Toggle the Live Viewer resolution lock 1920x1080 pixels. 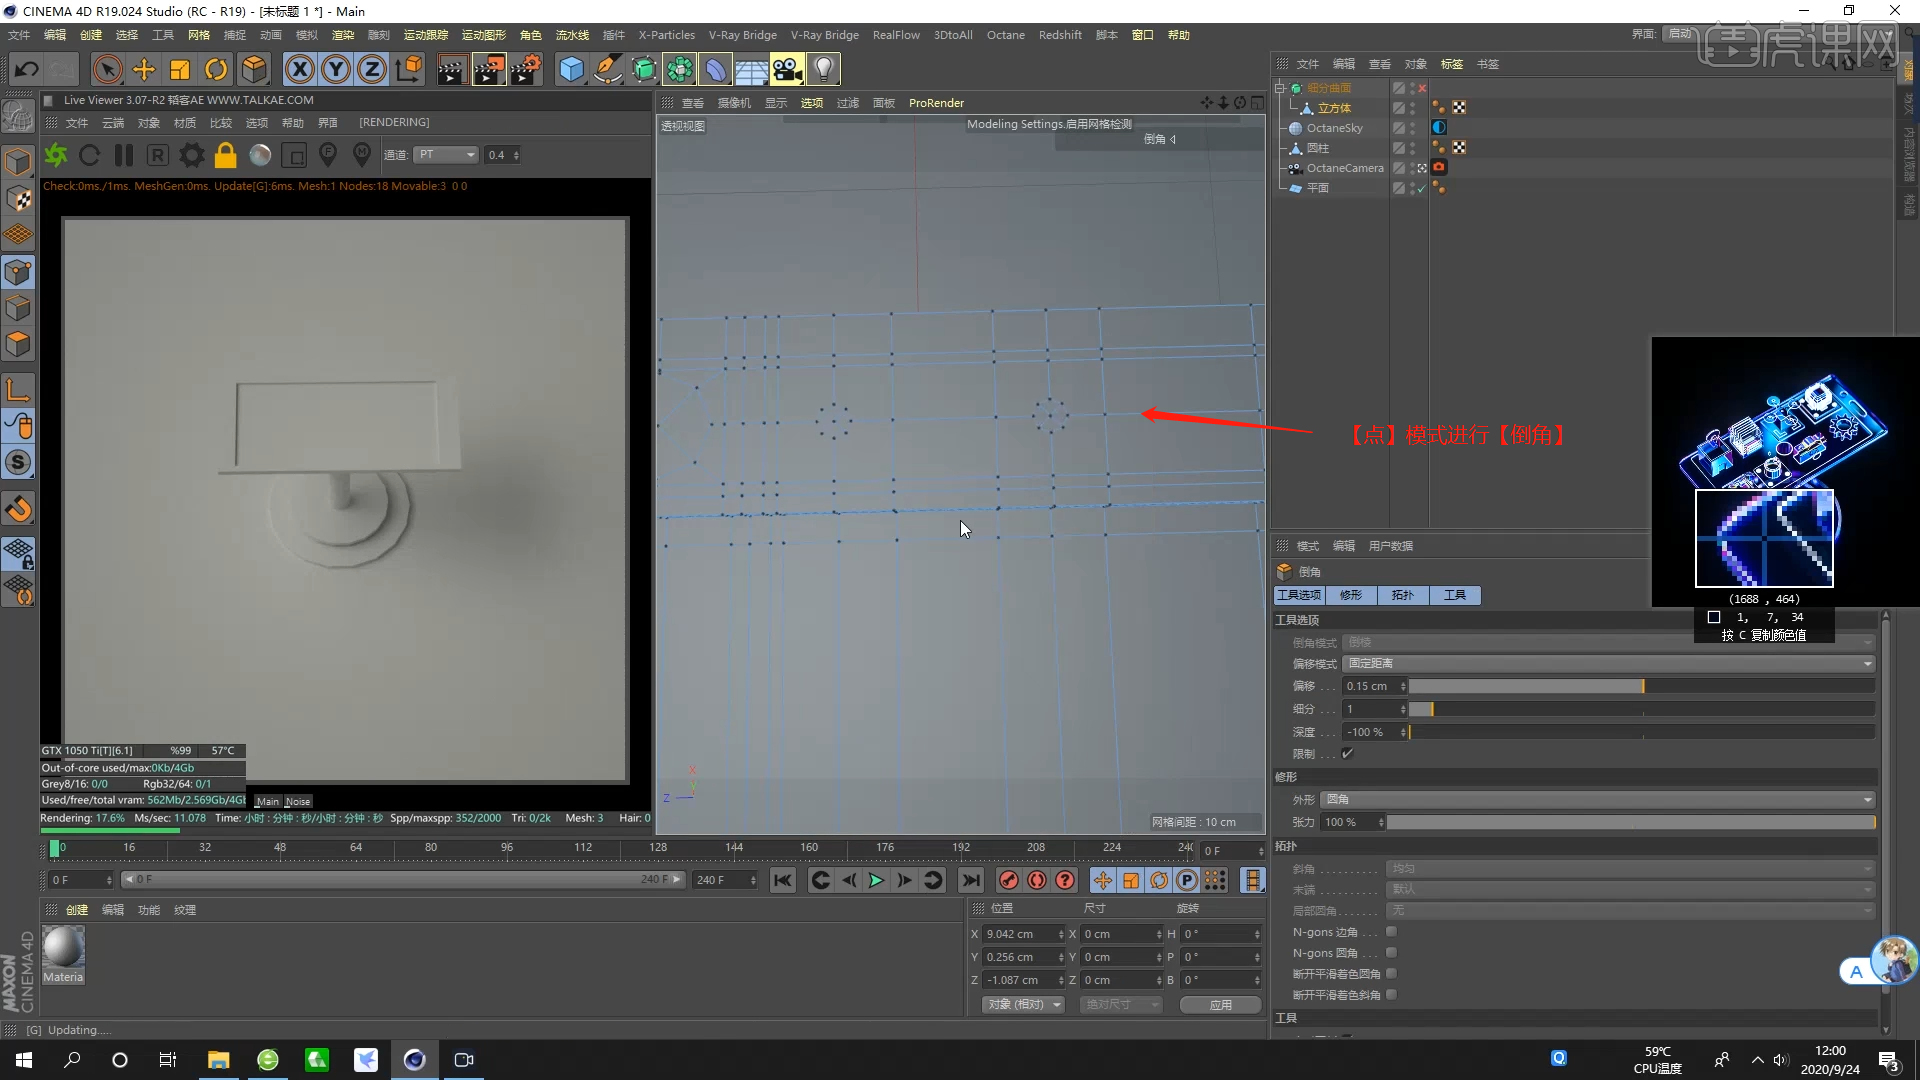click(x=226, y=155)
